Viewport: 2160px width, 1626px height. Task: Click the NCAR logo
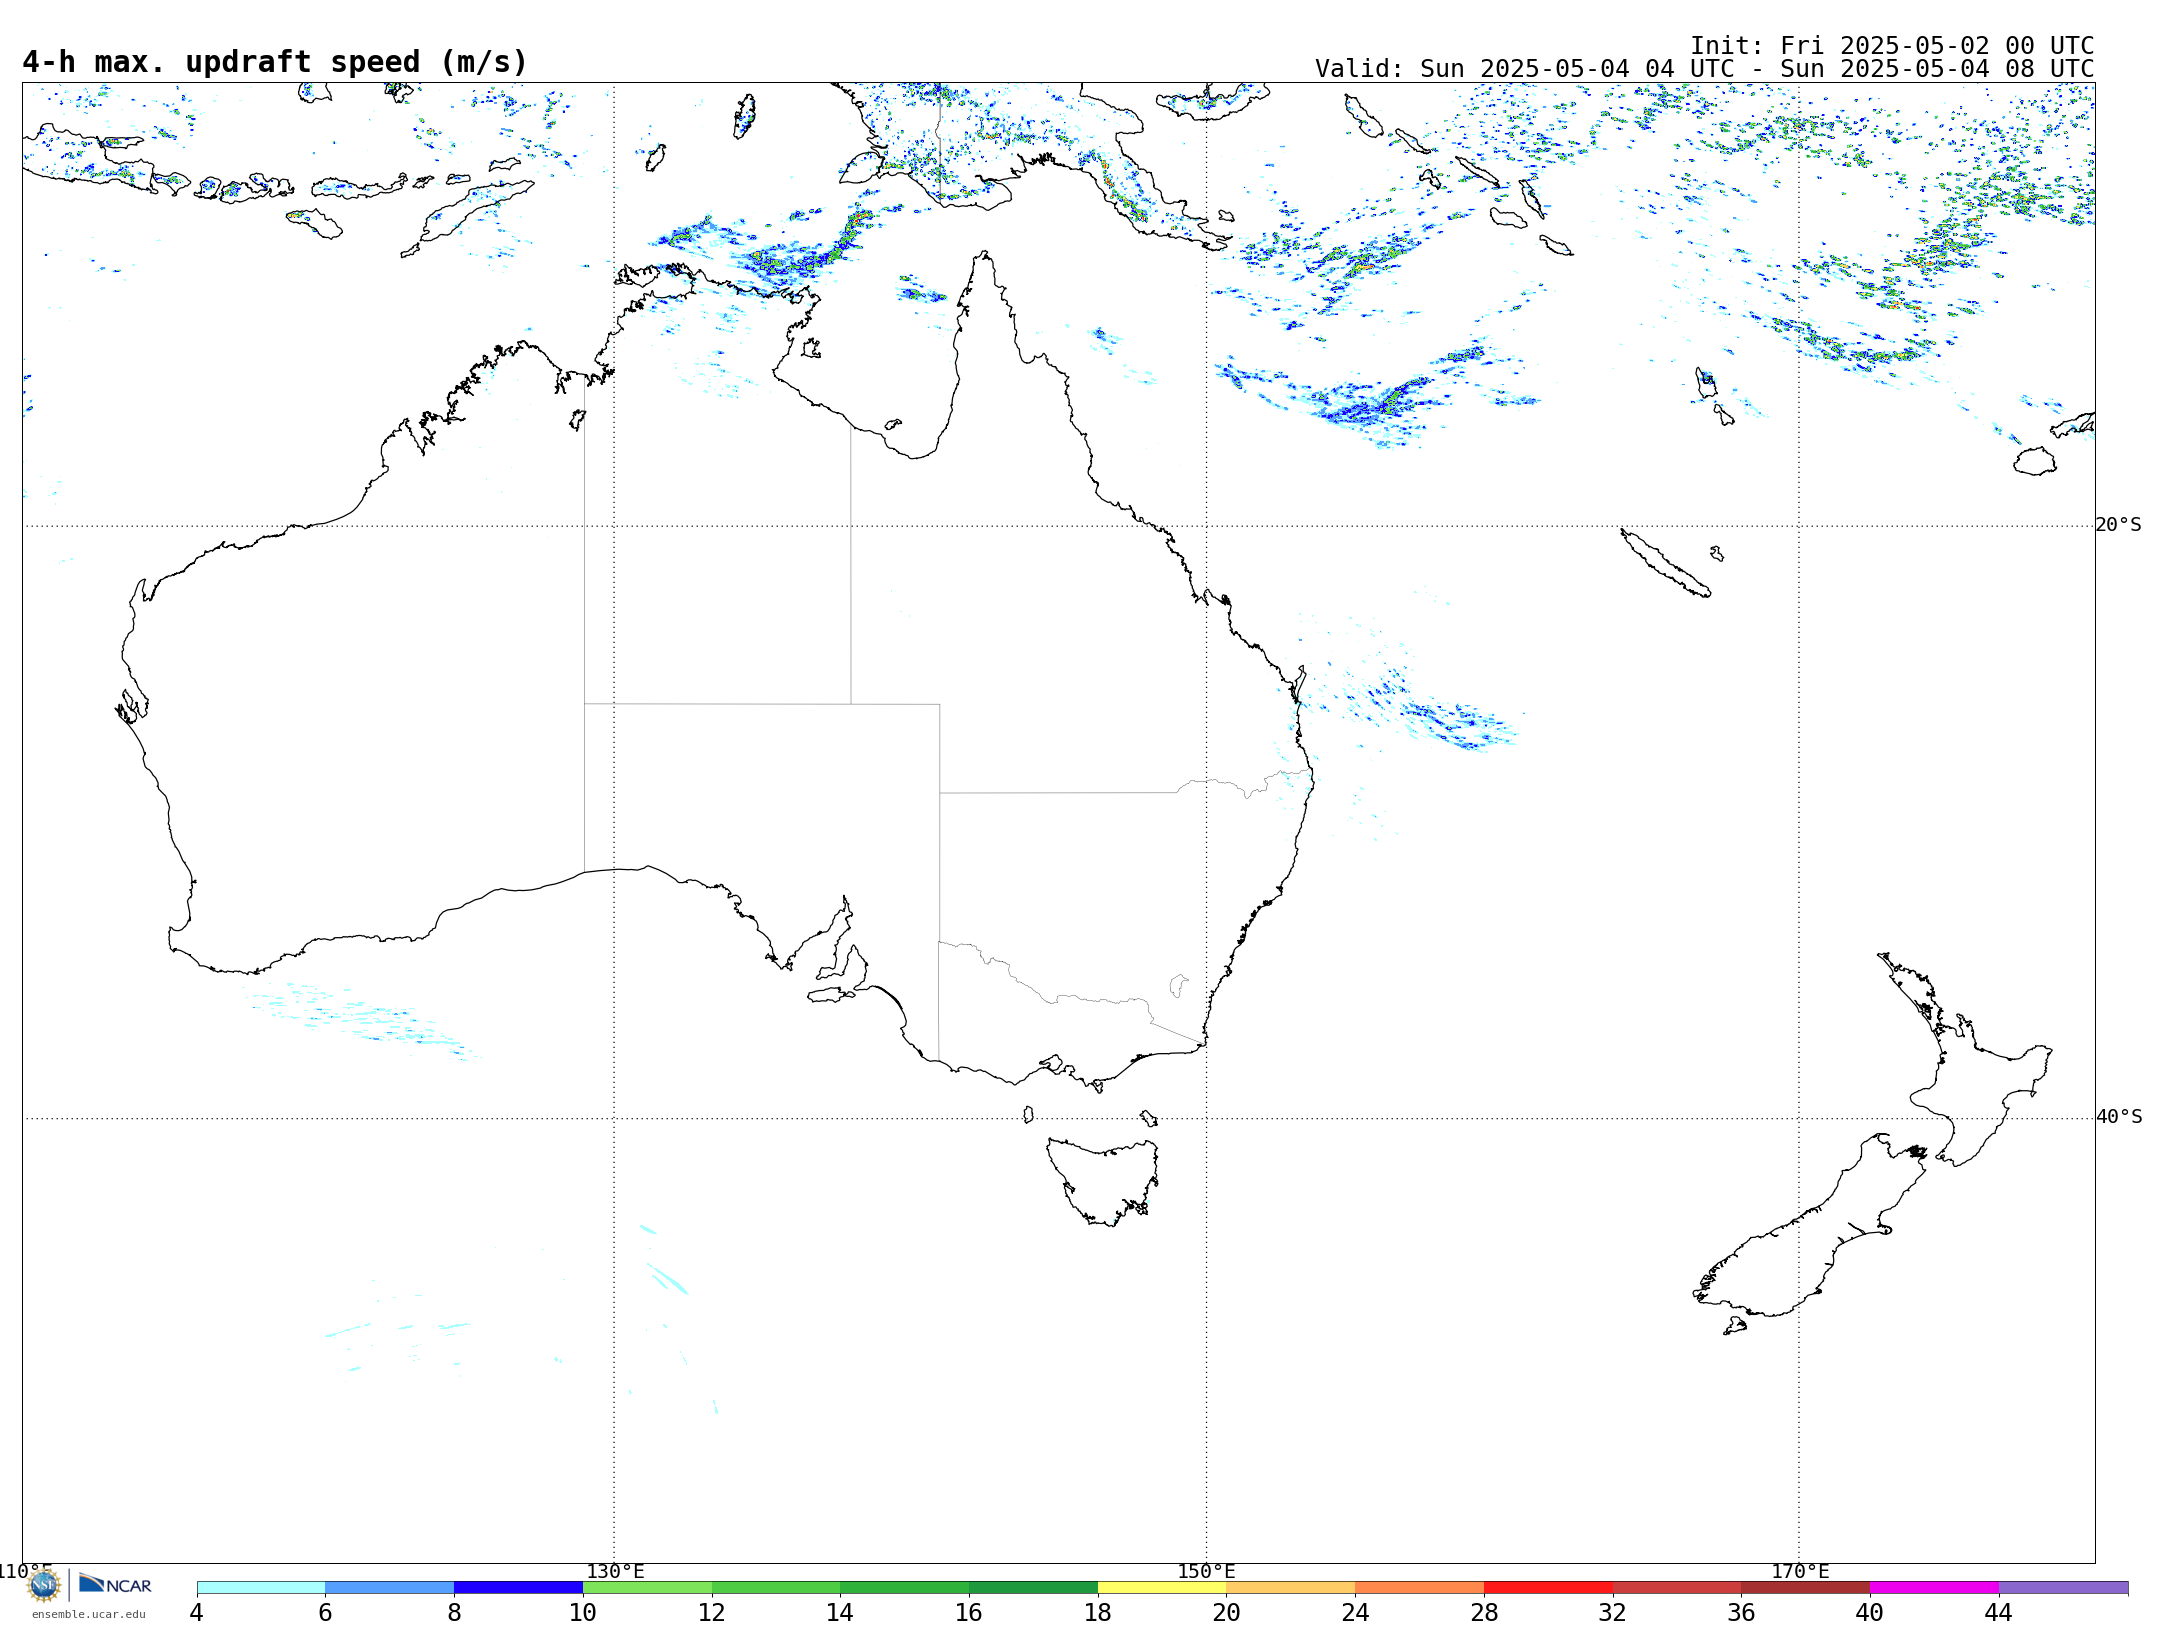115,1584
